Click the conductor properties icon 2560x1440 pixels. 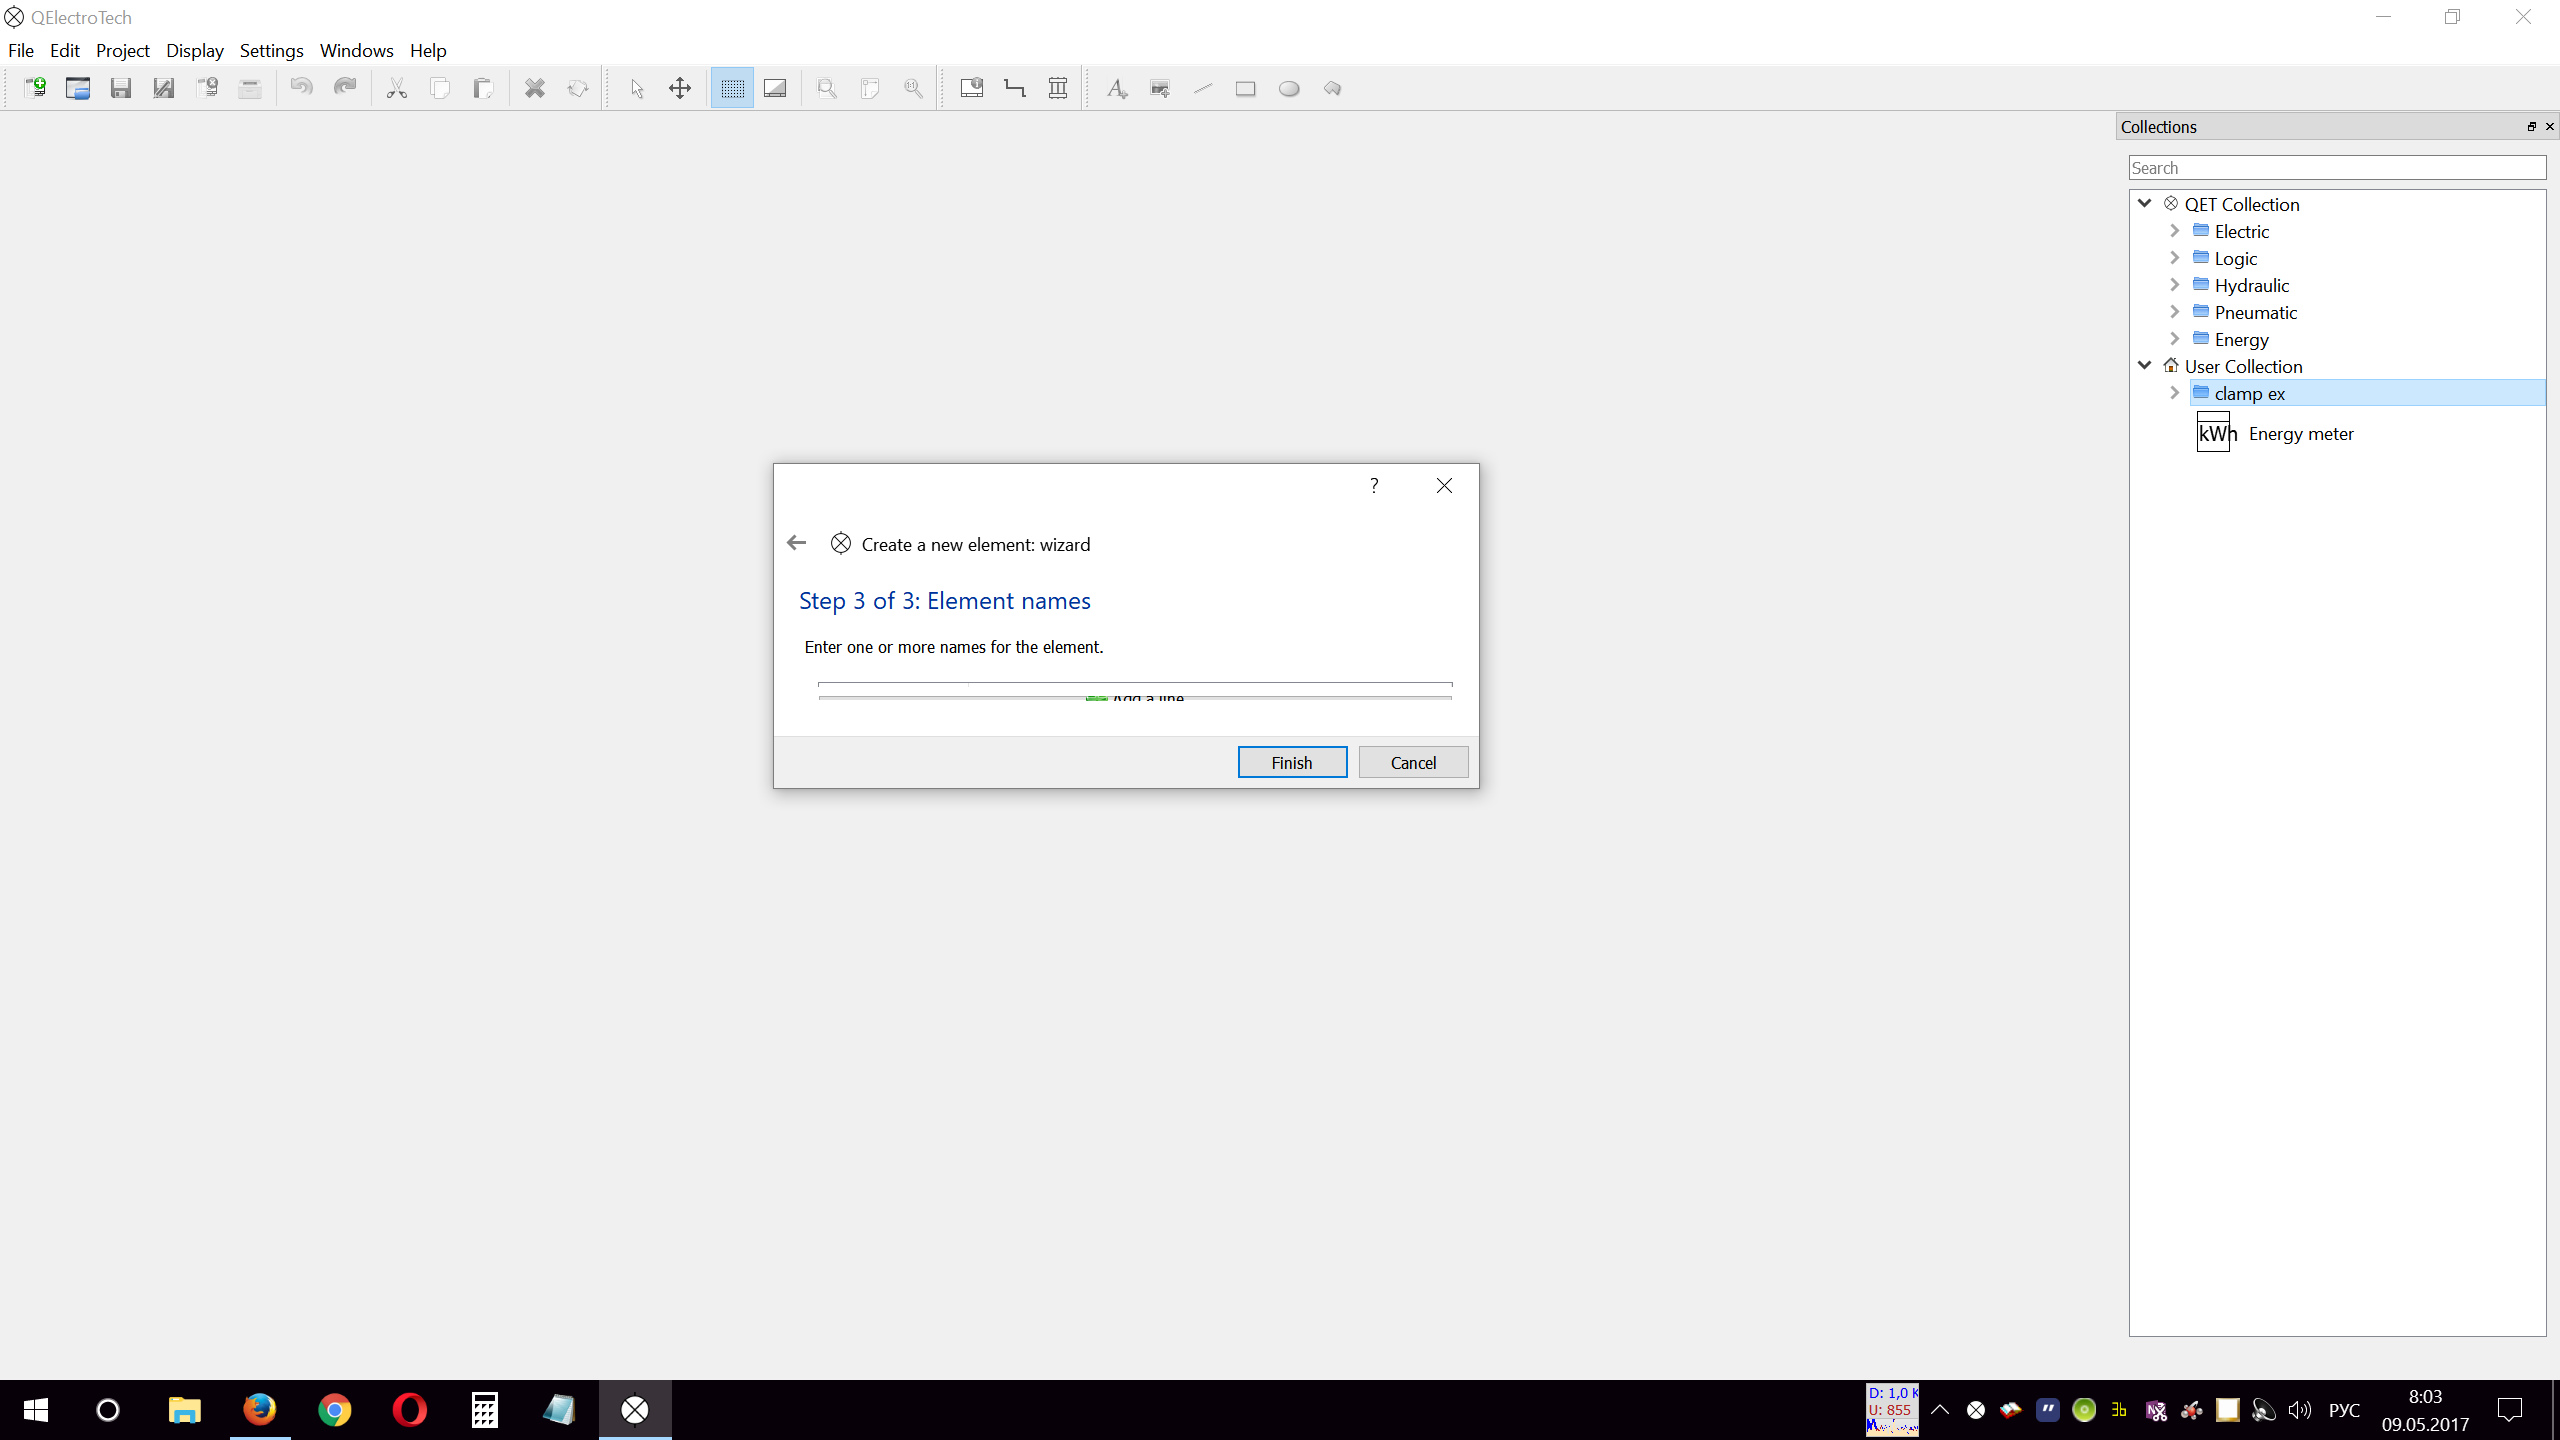point(1015,88)
